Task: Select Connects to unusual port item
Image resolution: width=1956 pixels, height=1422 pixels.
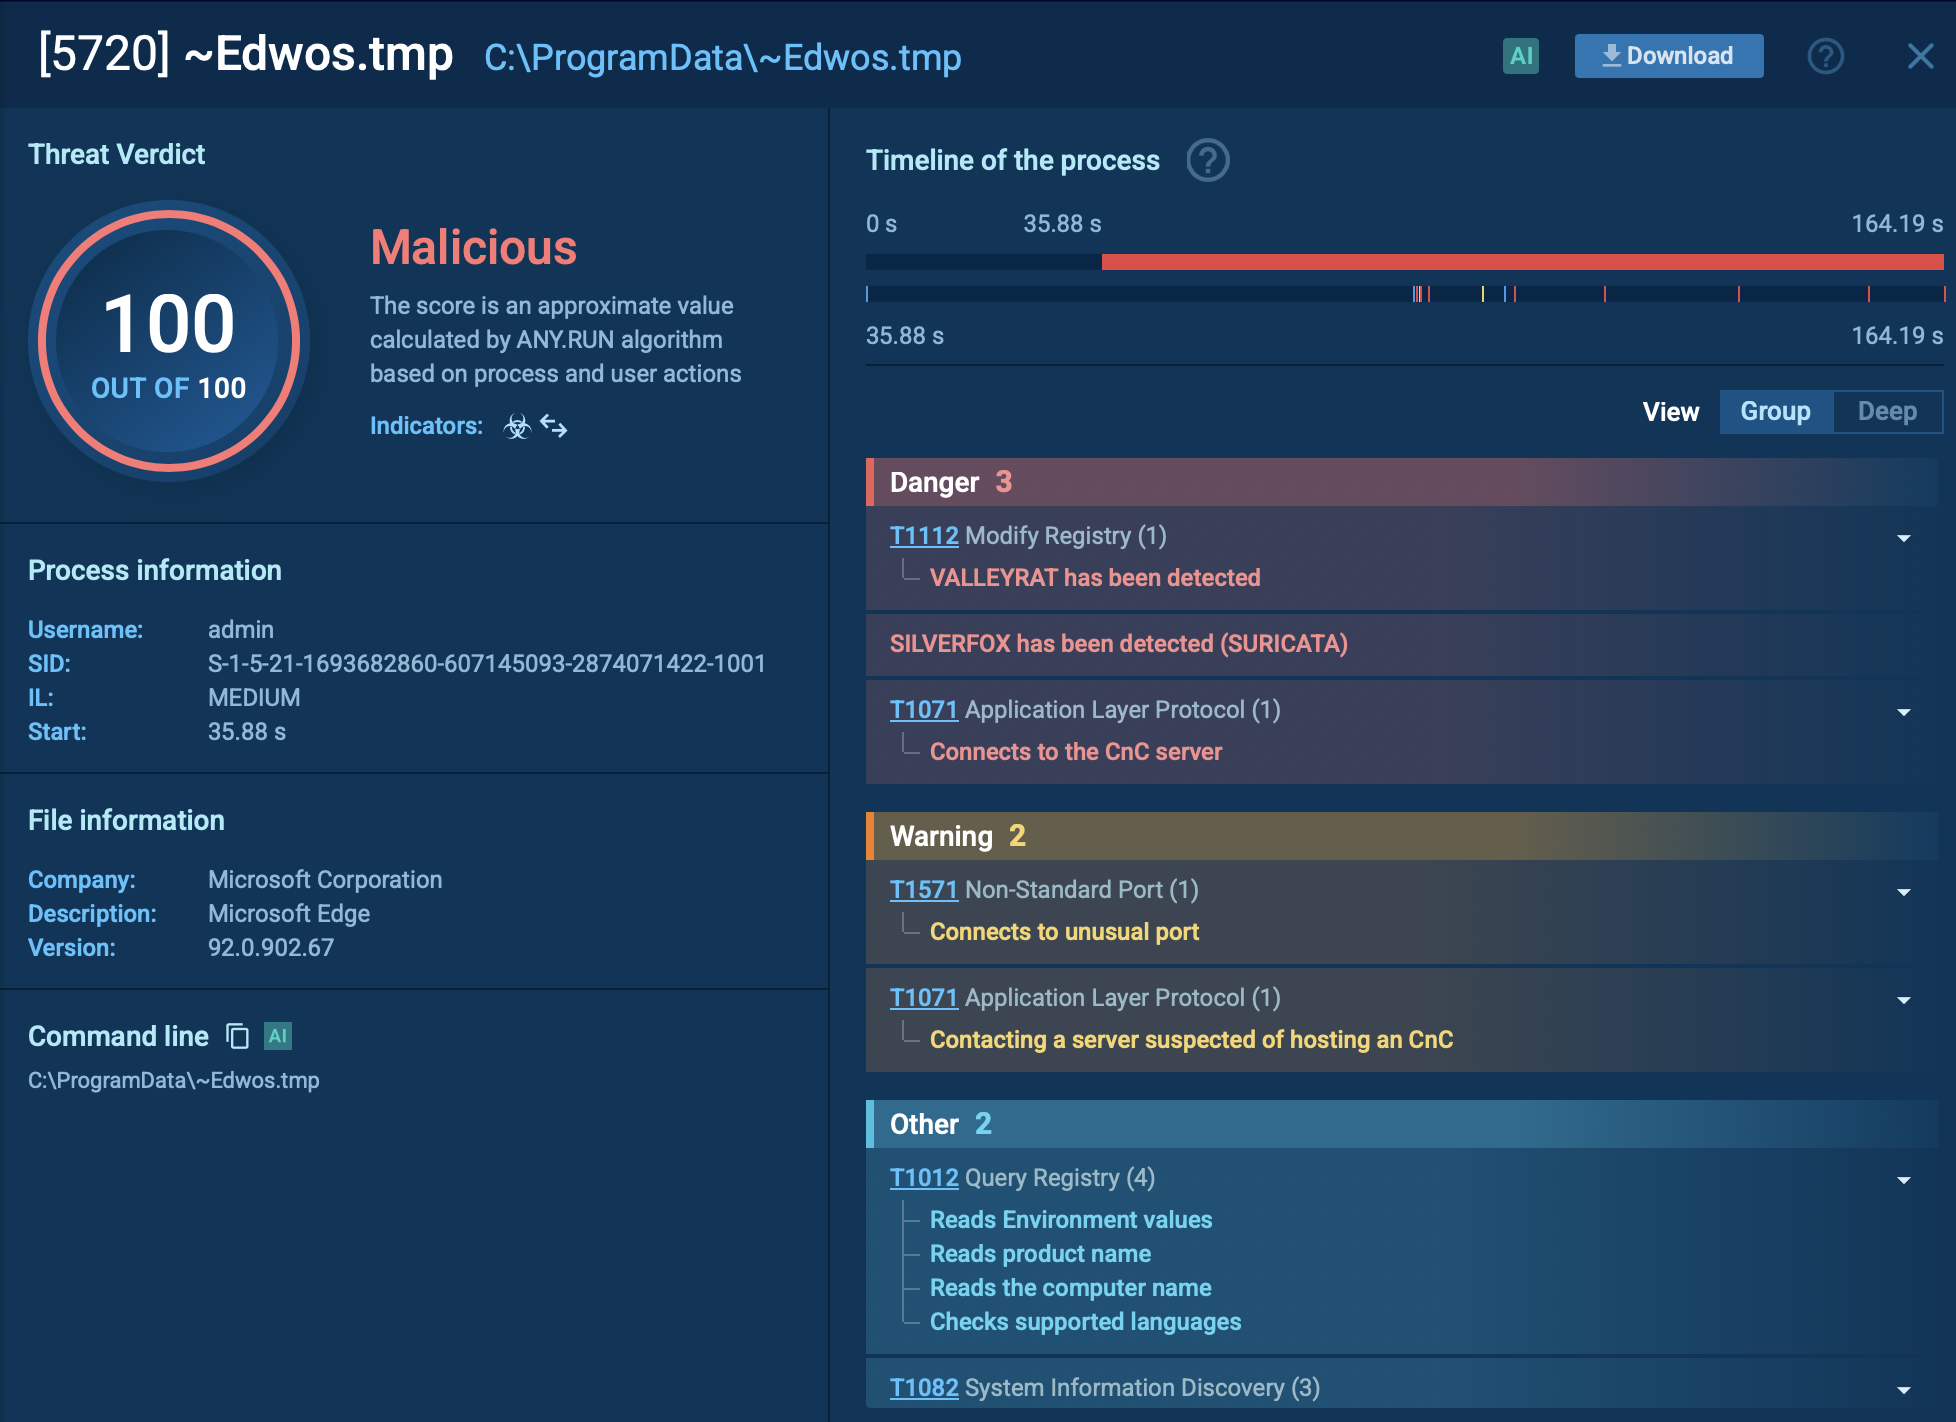Action: coord(1064,932)
